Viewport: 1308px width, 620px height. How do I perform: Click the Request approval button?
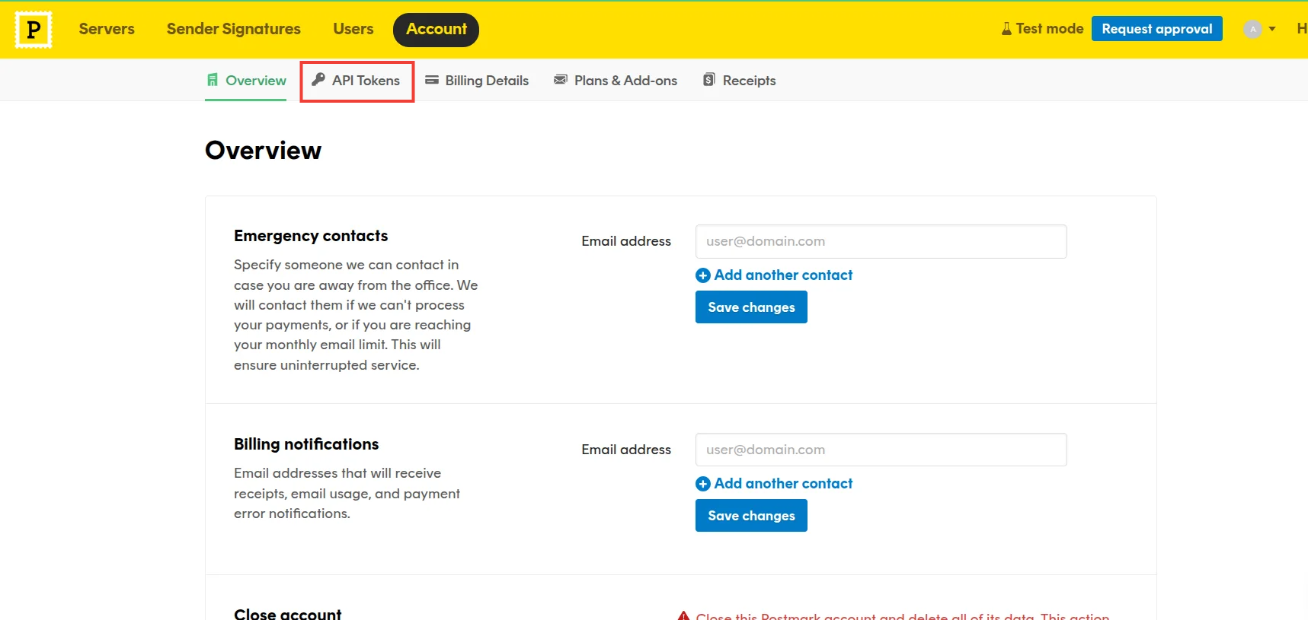[1157, 28]
